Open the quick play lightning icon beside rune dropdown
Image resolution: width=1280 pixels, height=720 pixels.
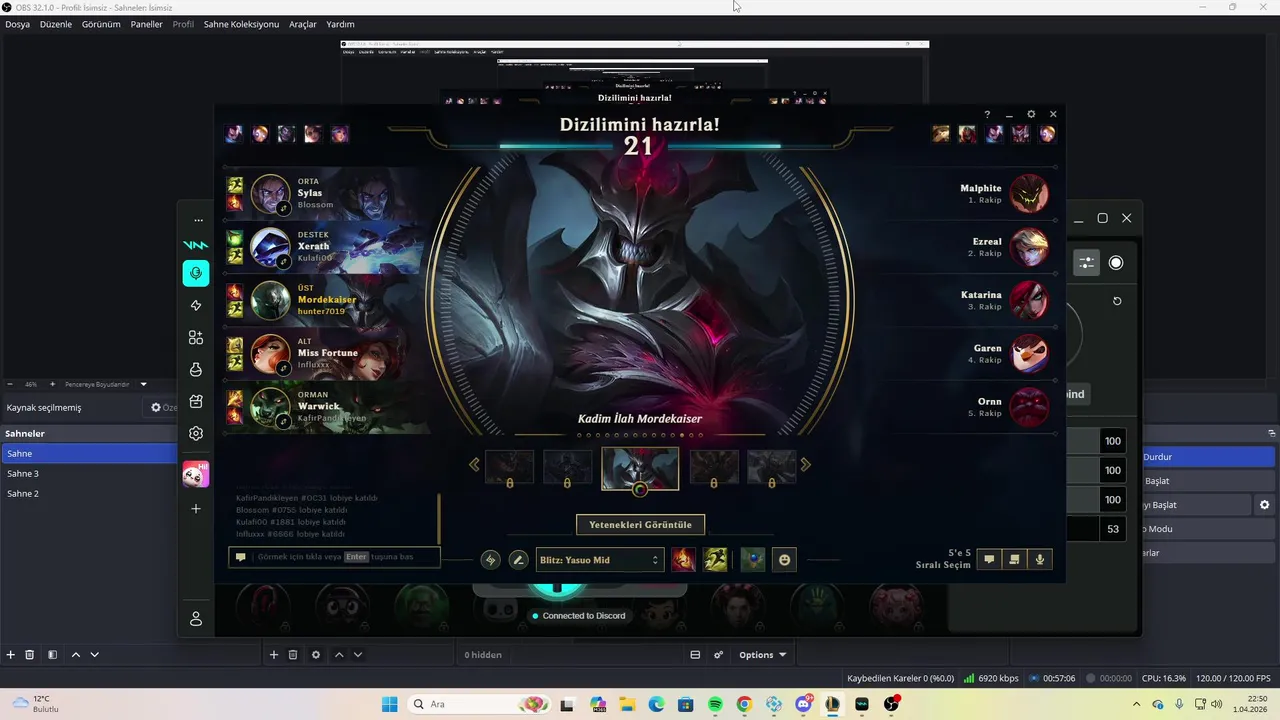tap(490, 560)
